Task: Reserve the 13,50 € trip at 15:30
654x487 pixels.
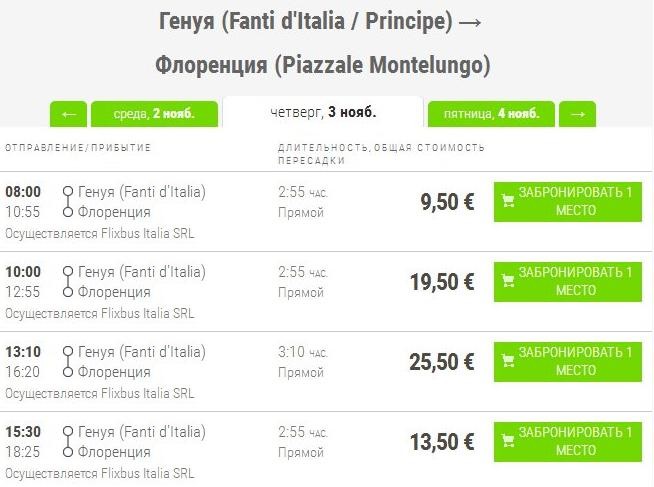Action: click(568, 441)
